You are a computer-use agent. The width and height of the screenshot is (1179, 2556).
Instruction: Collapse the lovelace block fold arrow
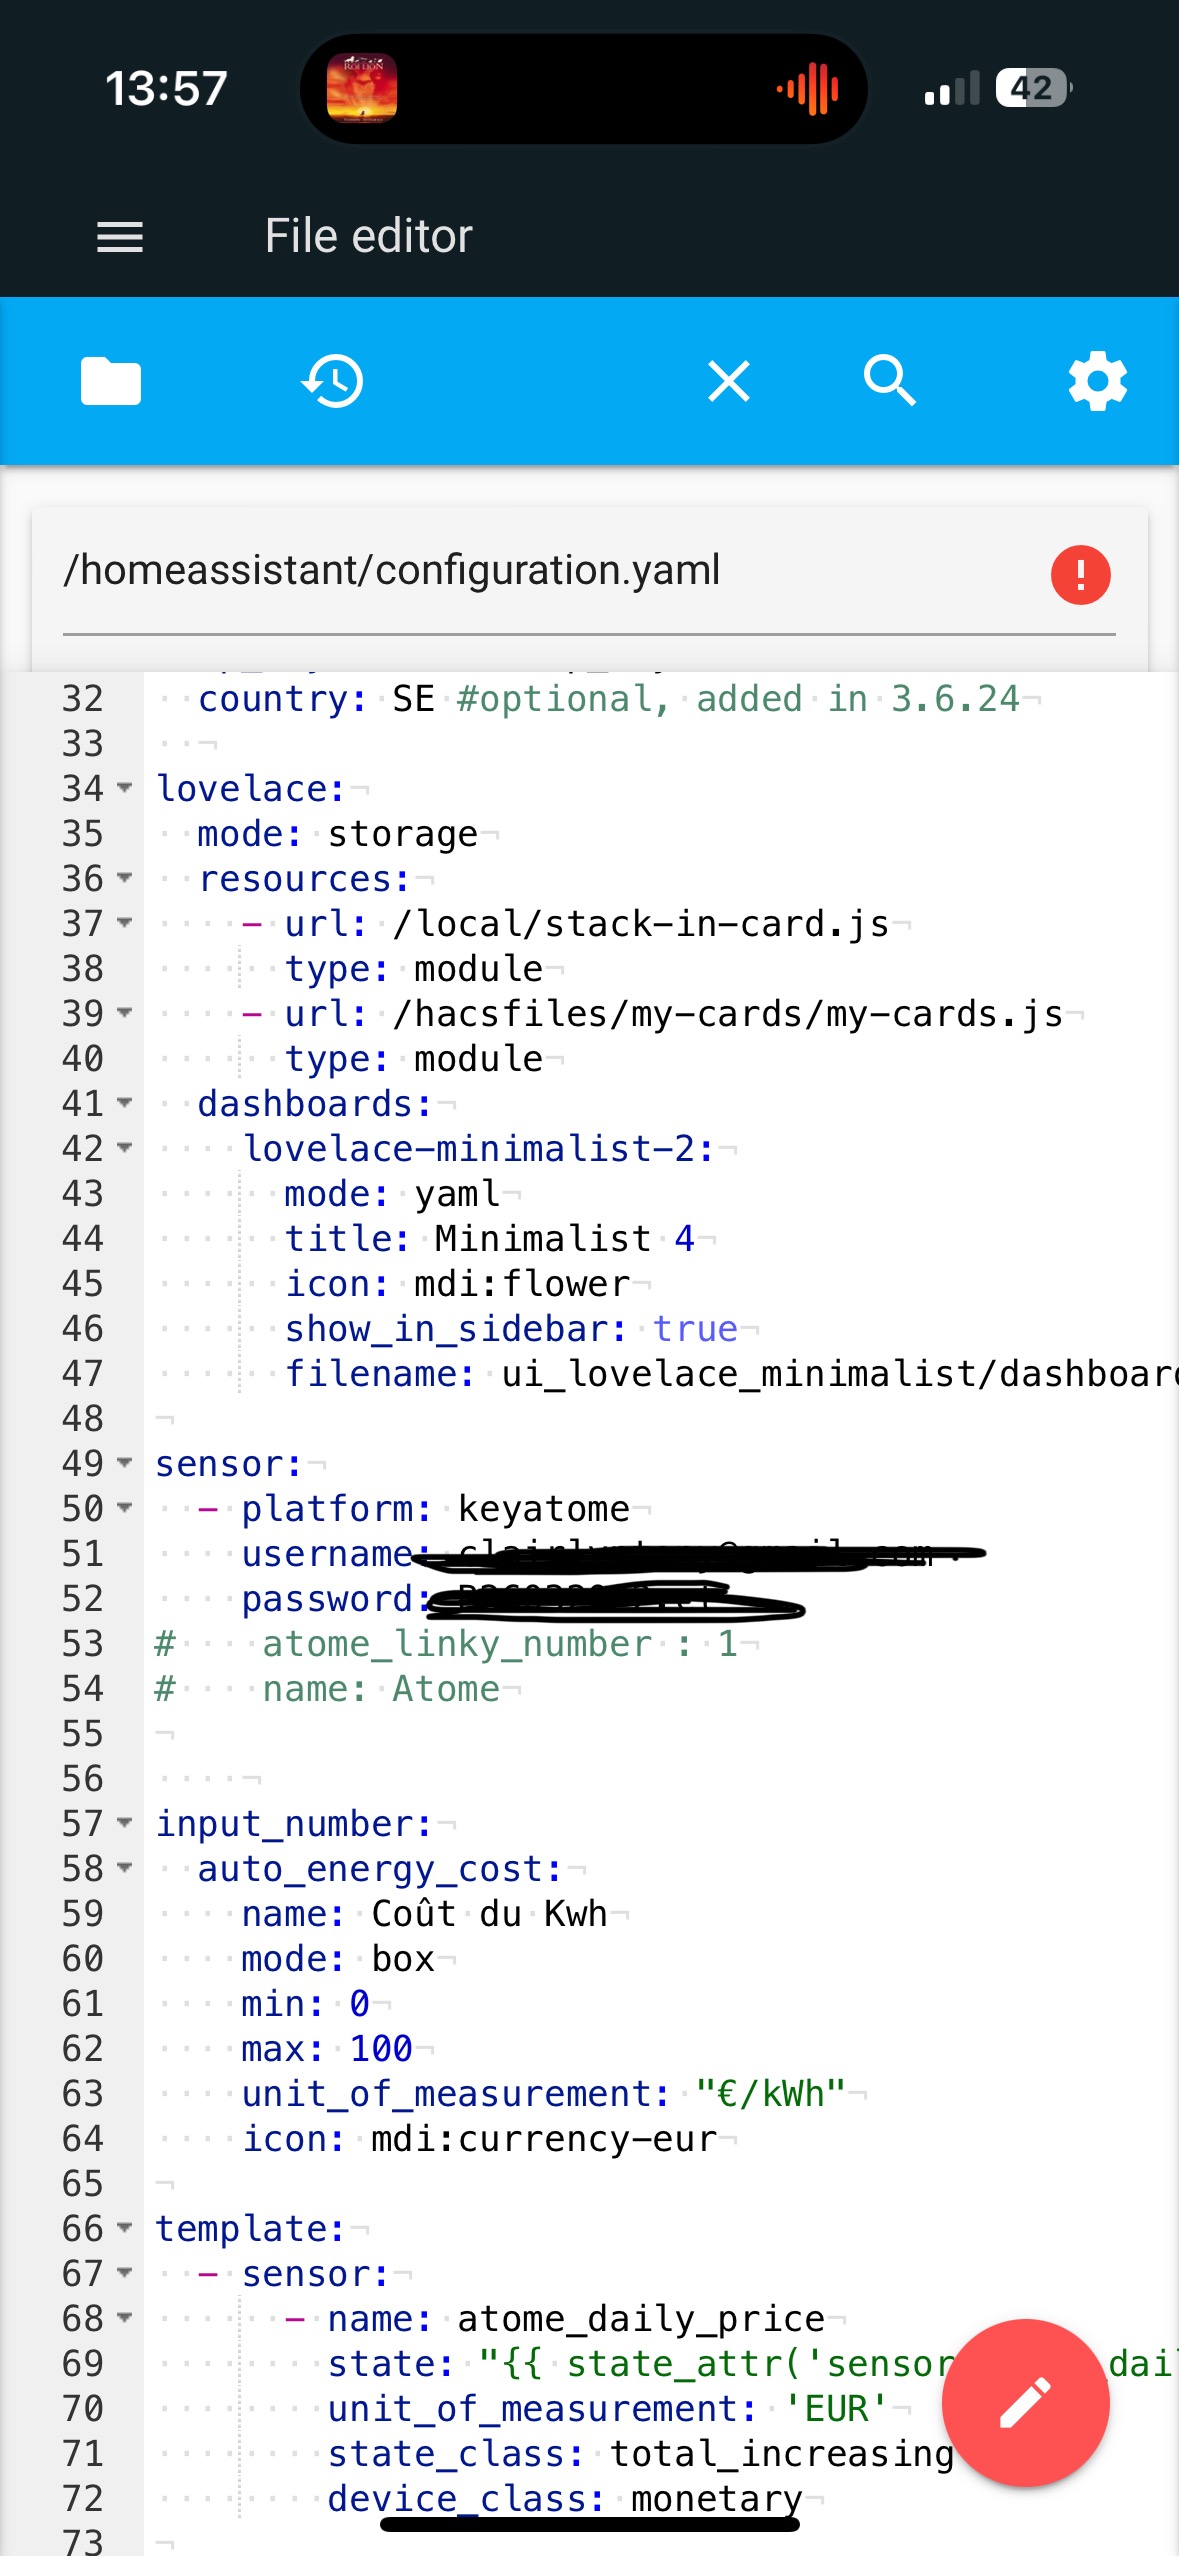click(x=125, y=788)
